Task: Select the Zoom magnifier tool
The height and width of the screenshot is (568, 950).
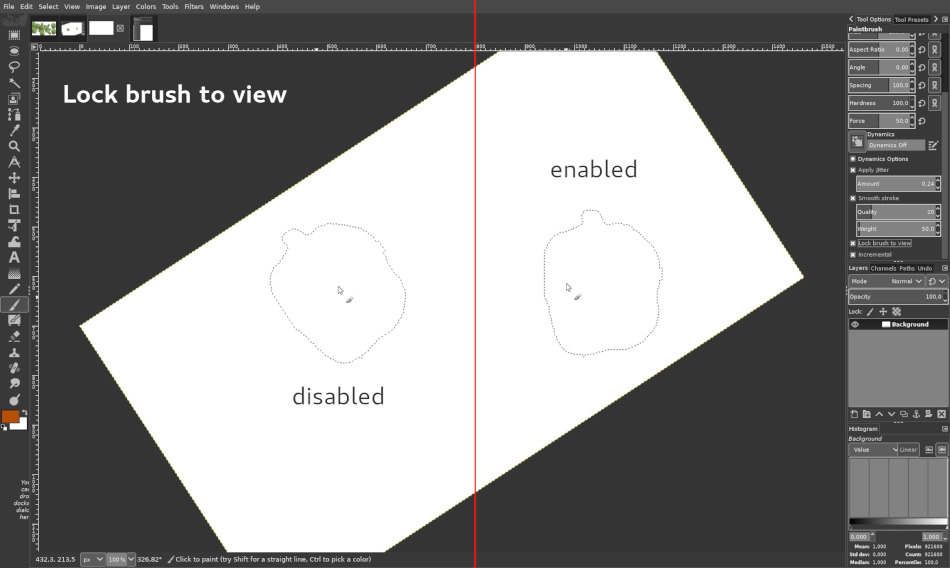Action: point(14,146)
